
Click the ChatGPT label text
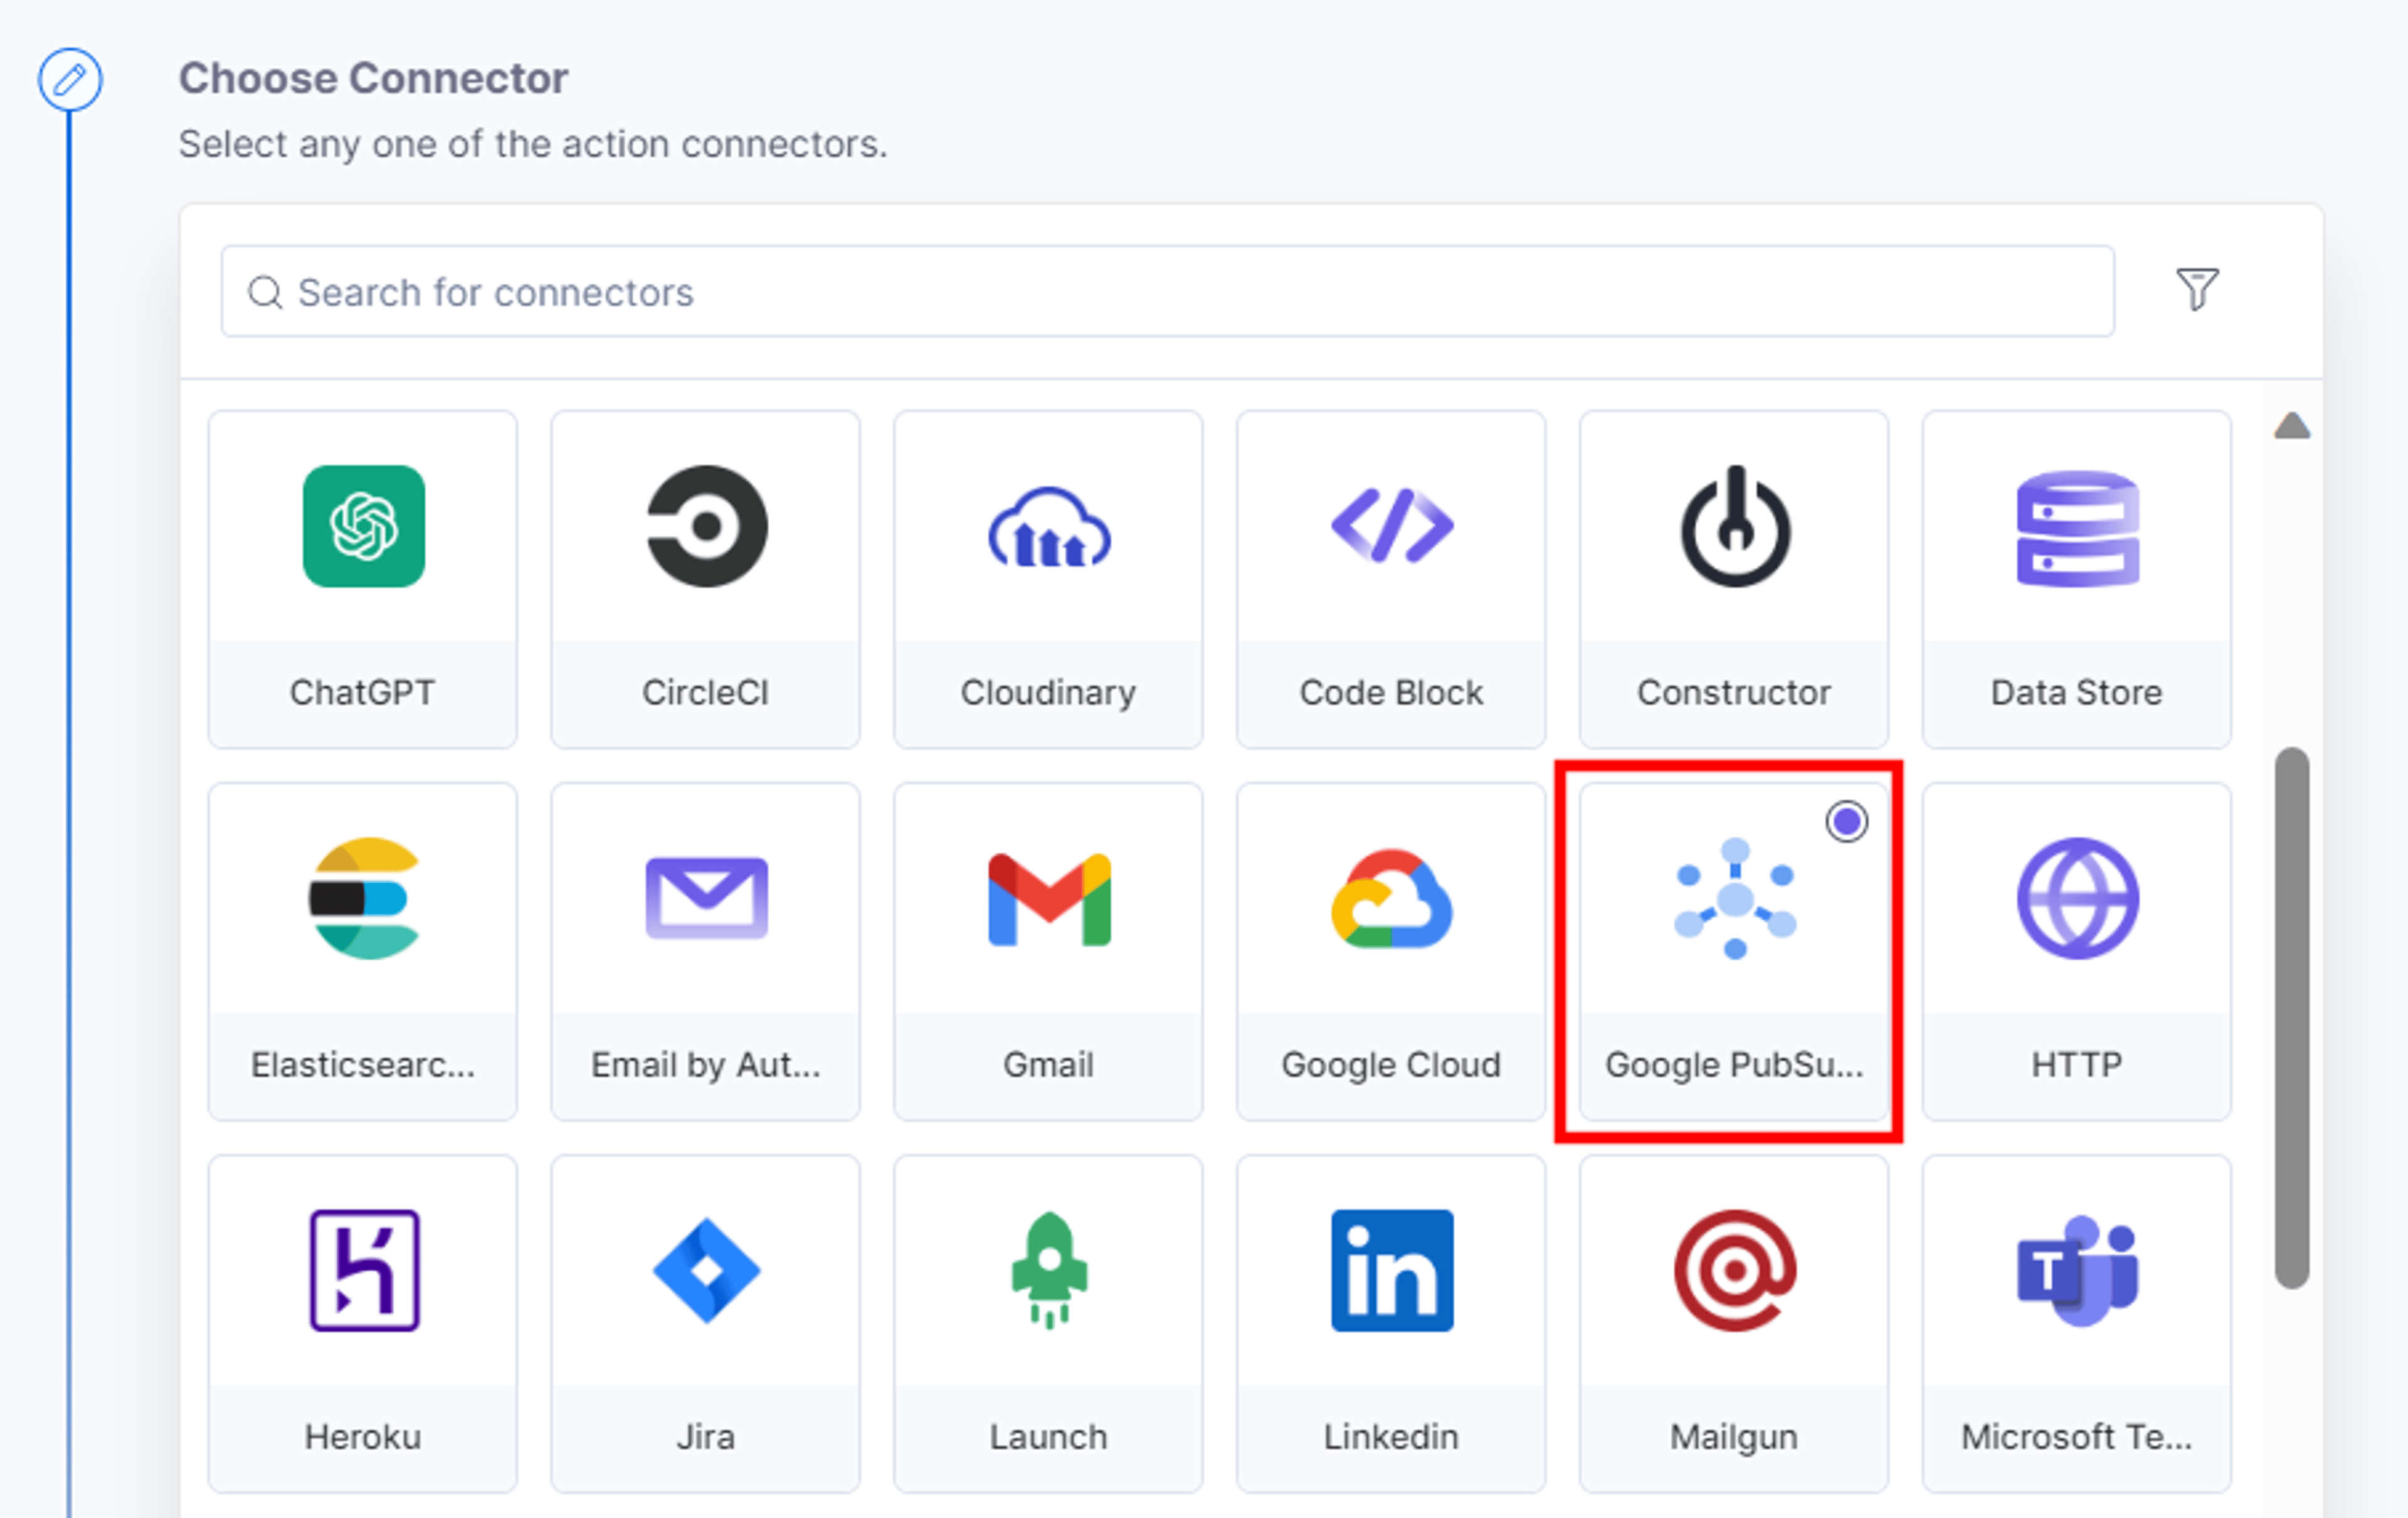[x=363, y=692]
